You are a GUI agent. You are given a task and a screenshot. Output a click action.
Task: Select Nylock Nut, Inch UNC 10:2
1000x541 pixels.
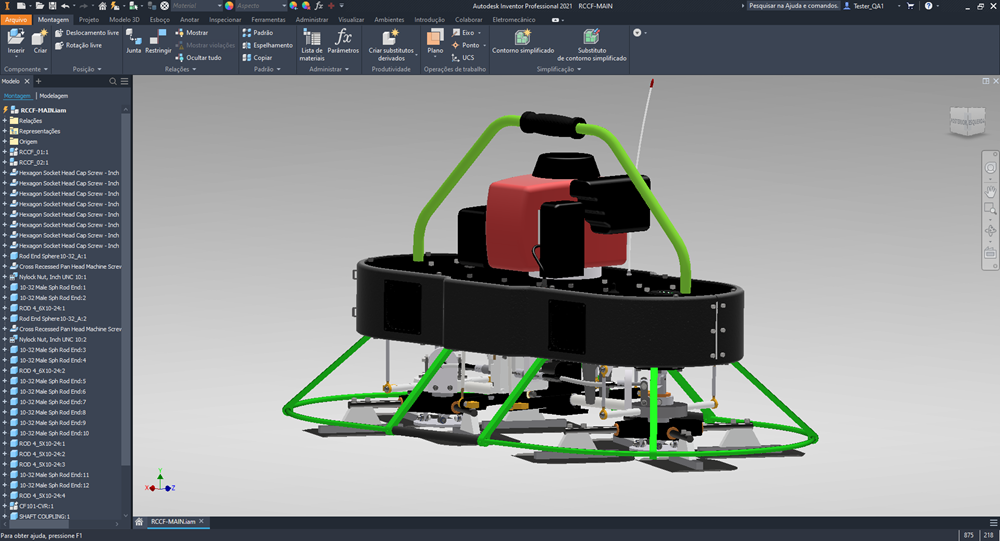pos(48,339)
